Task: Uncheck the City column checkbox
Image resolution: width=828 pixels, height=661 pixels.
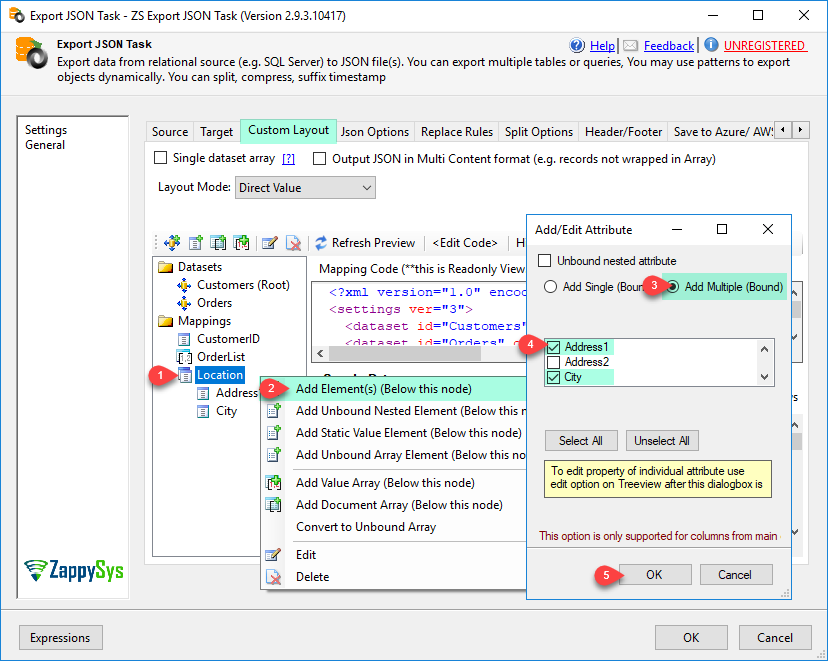Action: coord(553,377)
